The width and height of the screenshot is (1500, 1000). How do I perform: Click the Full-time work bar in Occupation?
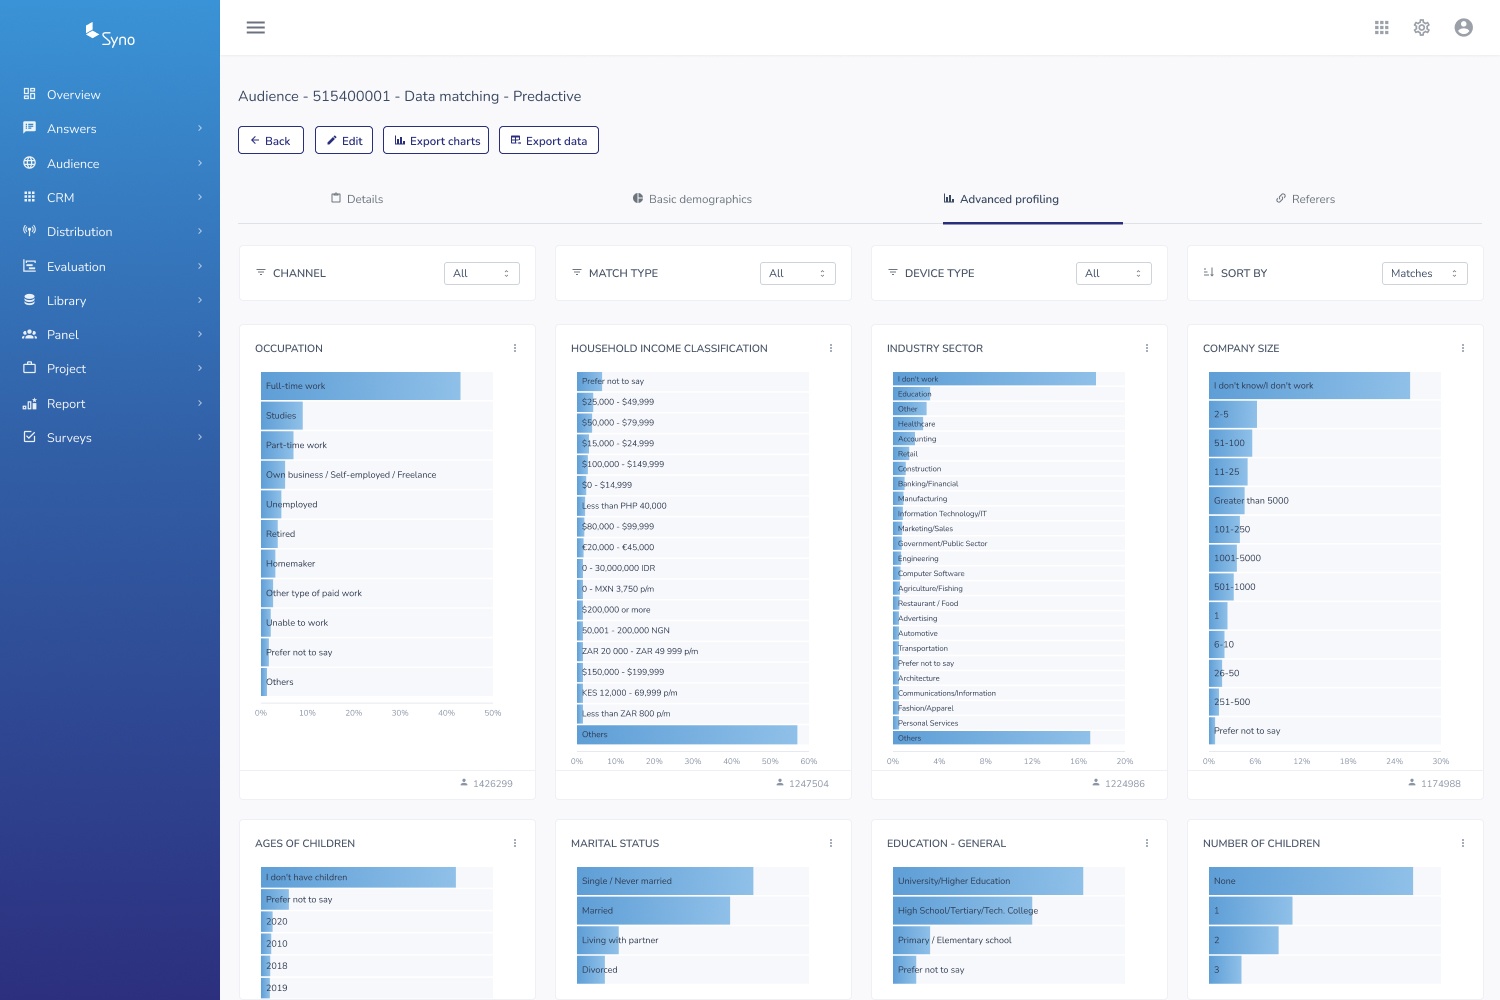coord(361,386)
